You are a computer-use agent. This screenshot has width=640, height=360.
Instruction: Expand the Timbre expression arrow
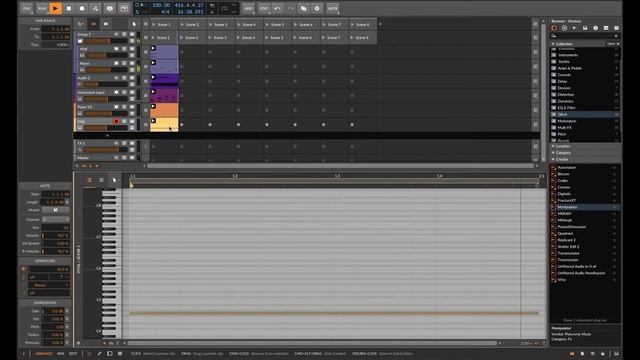[x=67, y=335]
